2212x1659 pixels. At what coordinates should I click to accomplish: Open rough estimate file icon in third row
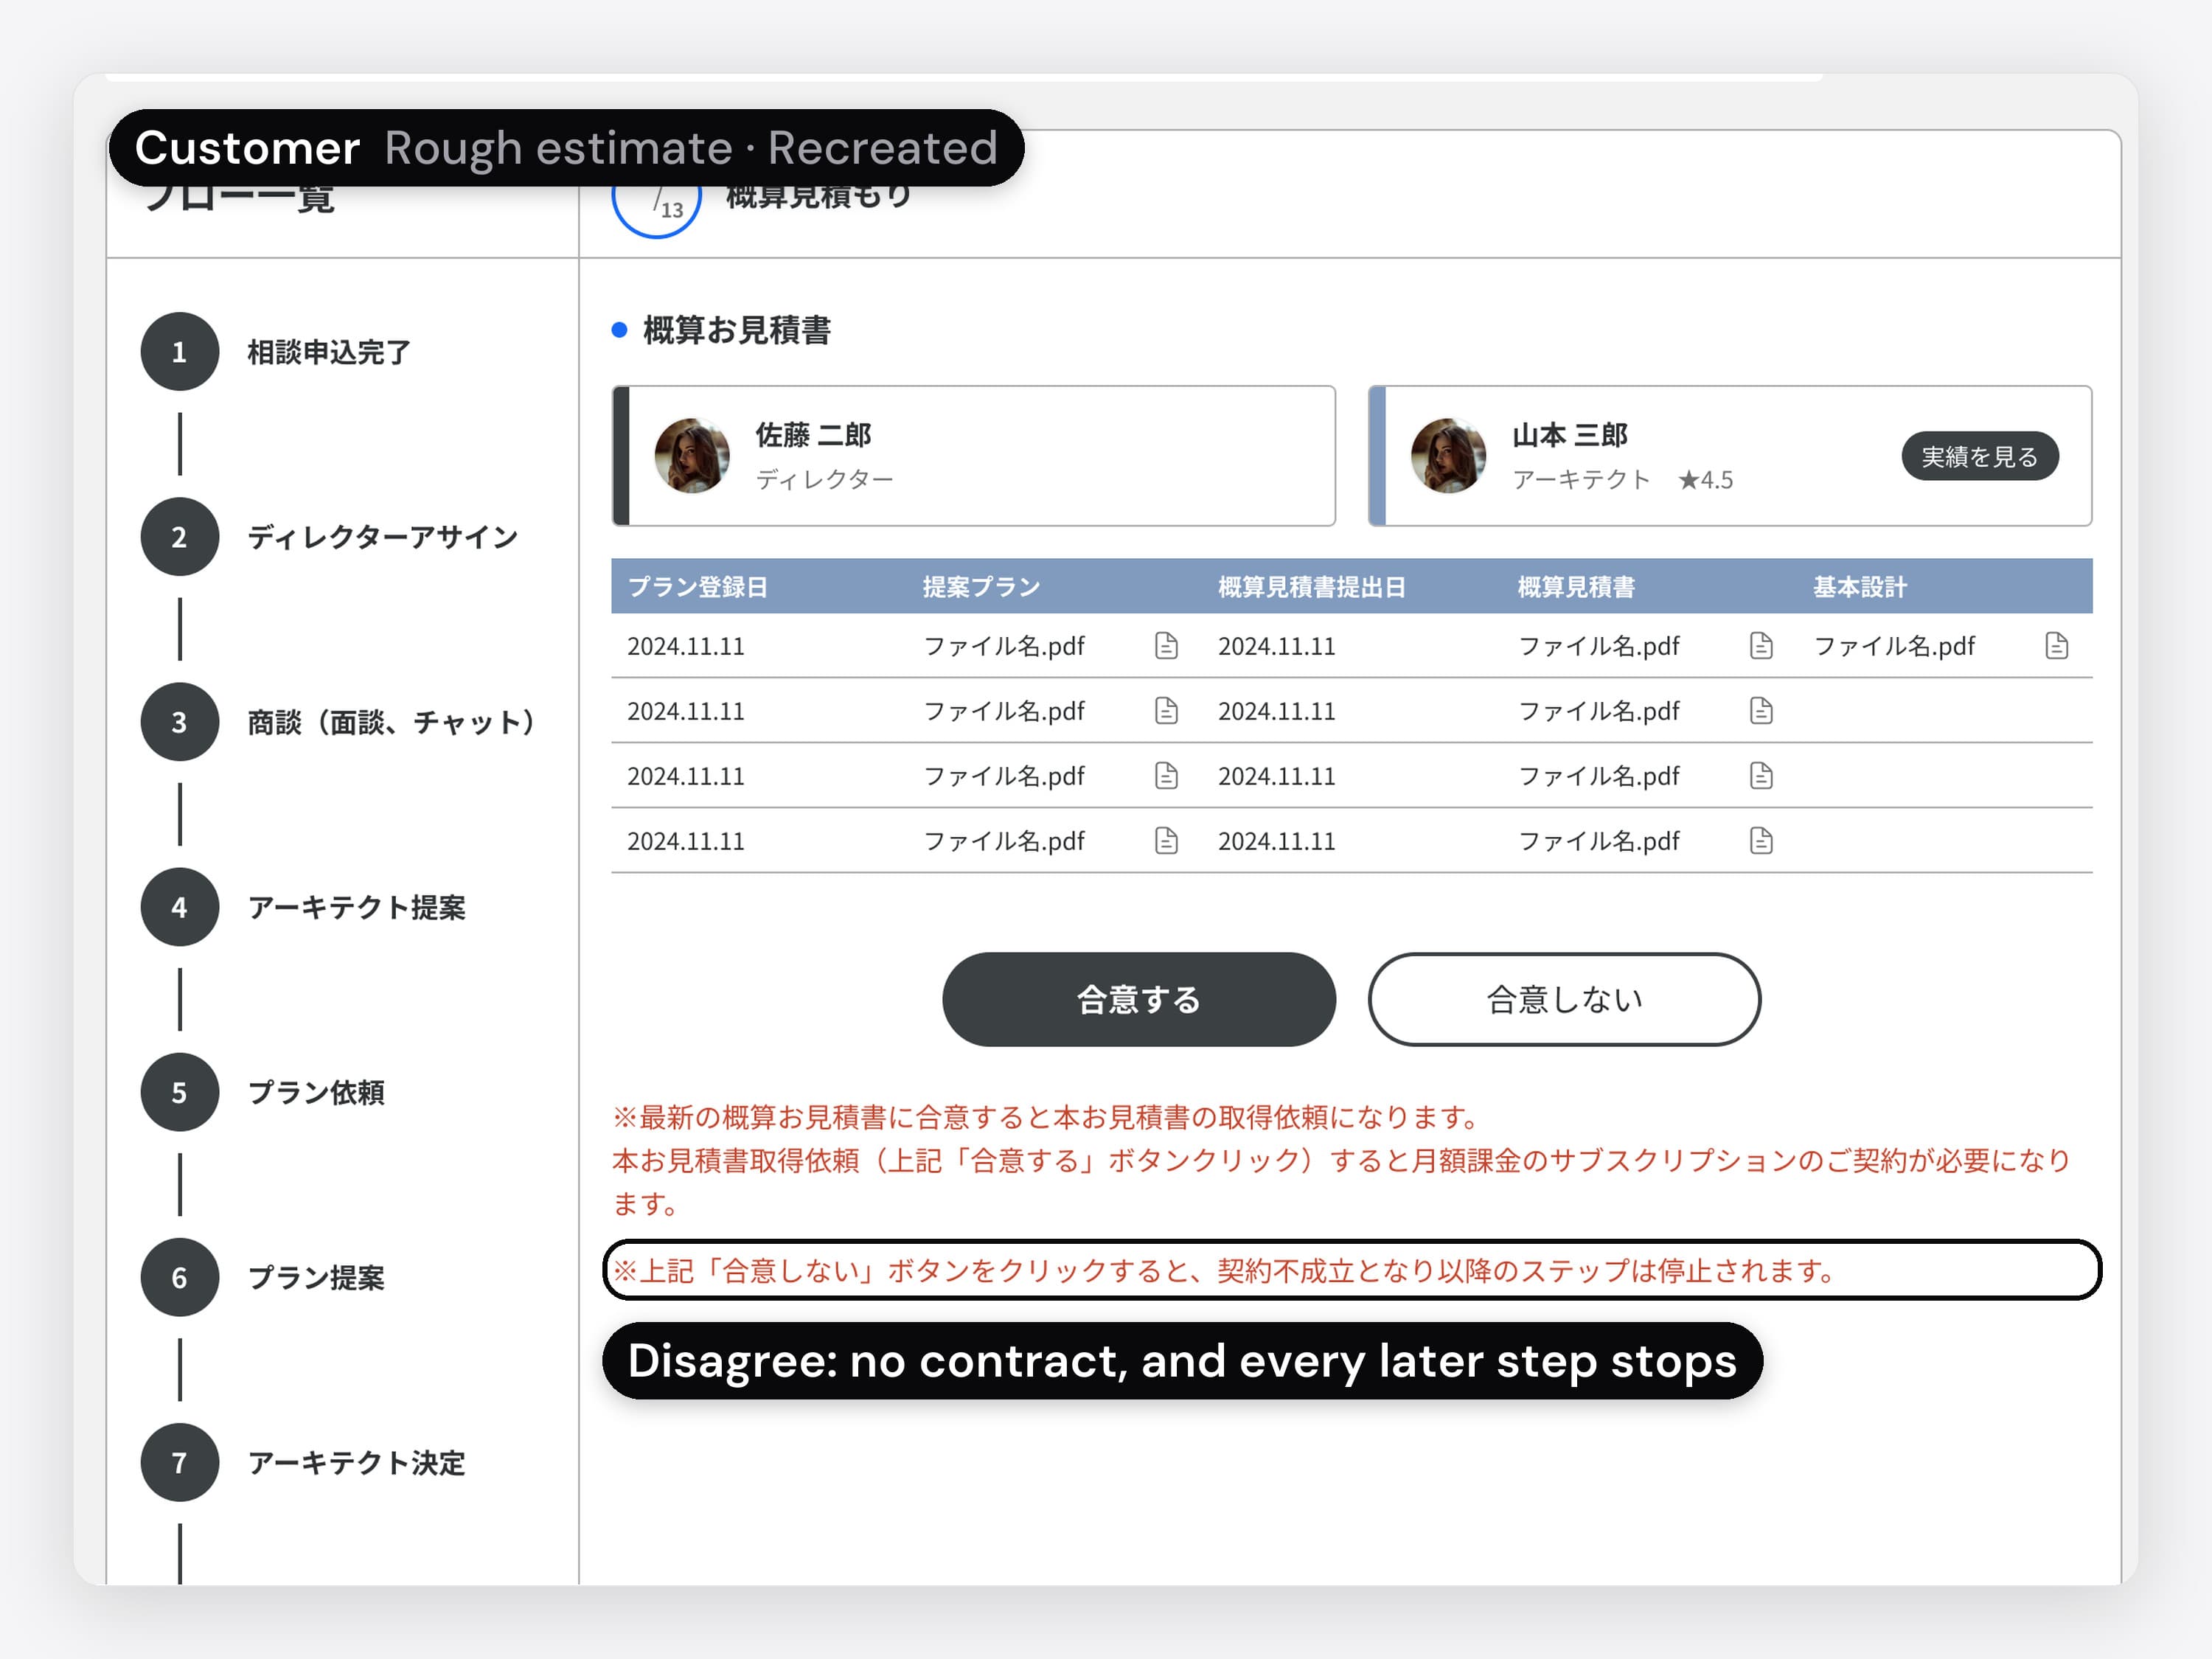(1761, 776)
